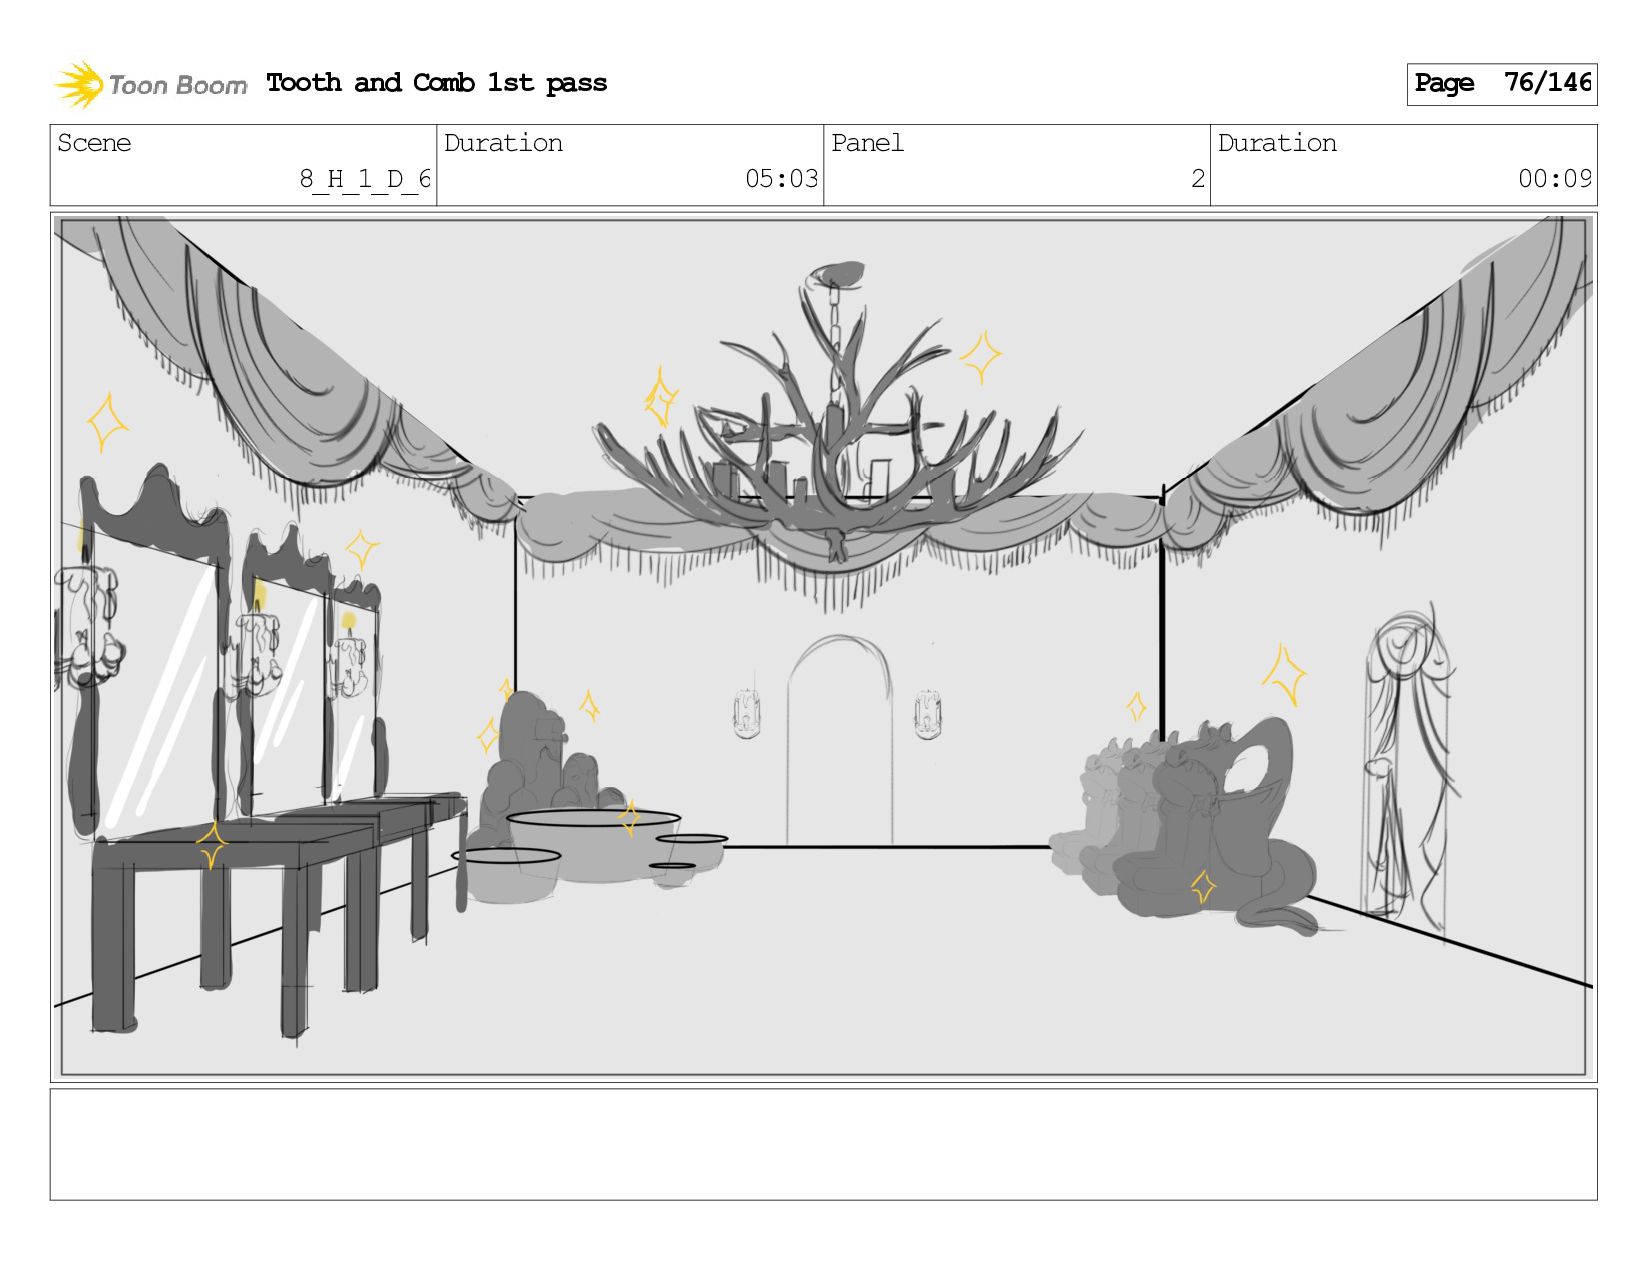The width and height of the screenshot is (1650, 1275).
Task: Click the 'Panel' header label
Action: (867, 143)
